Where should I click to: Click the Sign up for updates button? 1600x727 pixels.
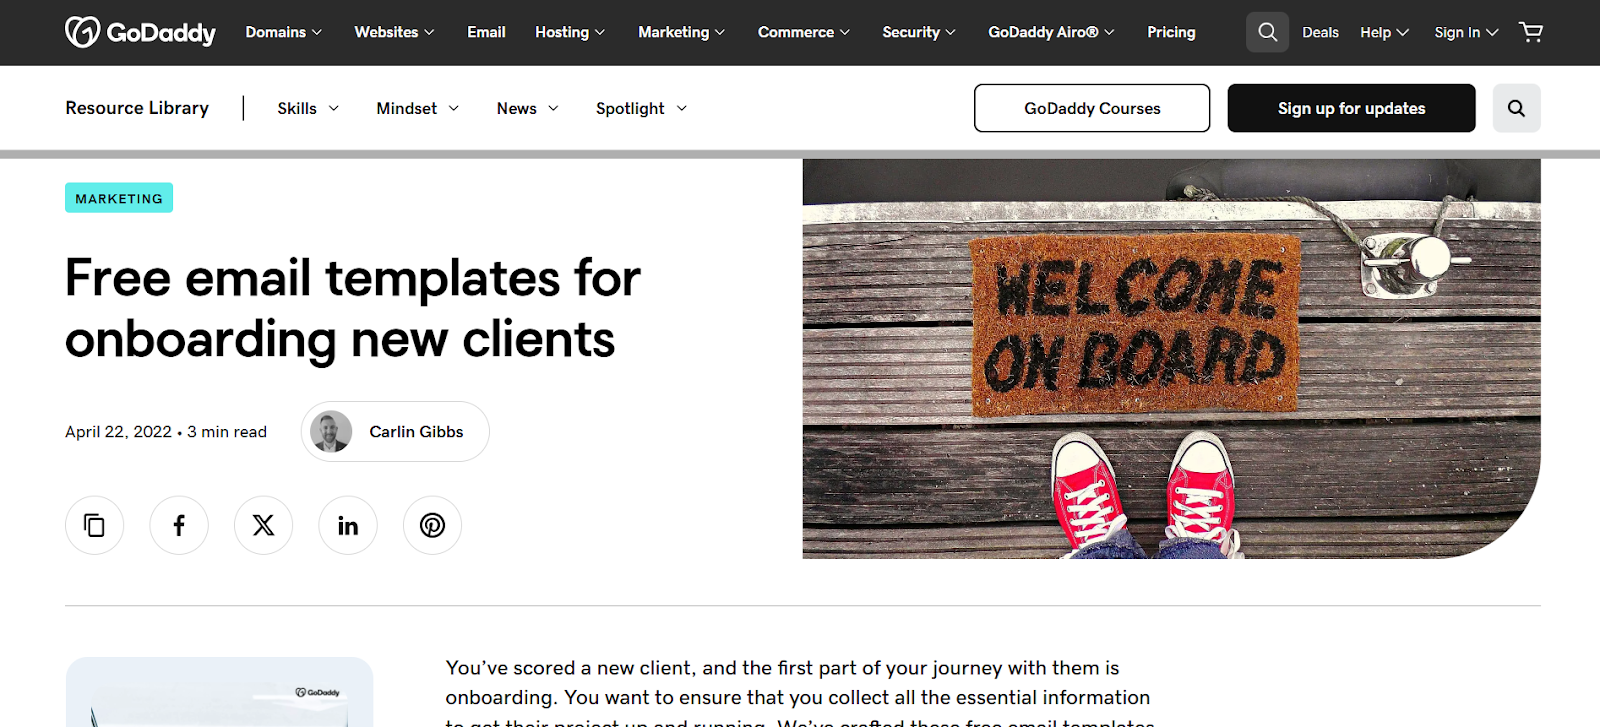coord(1350,107)
